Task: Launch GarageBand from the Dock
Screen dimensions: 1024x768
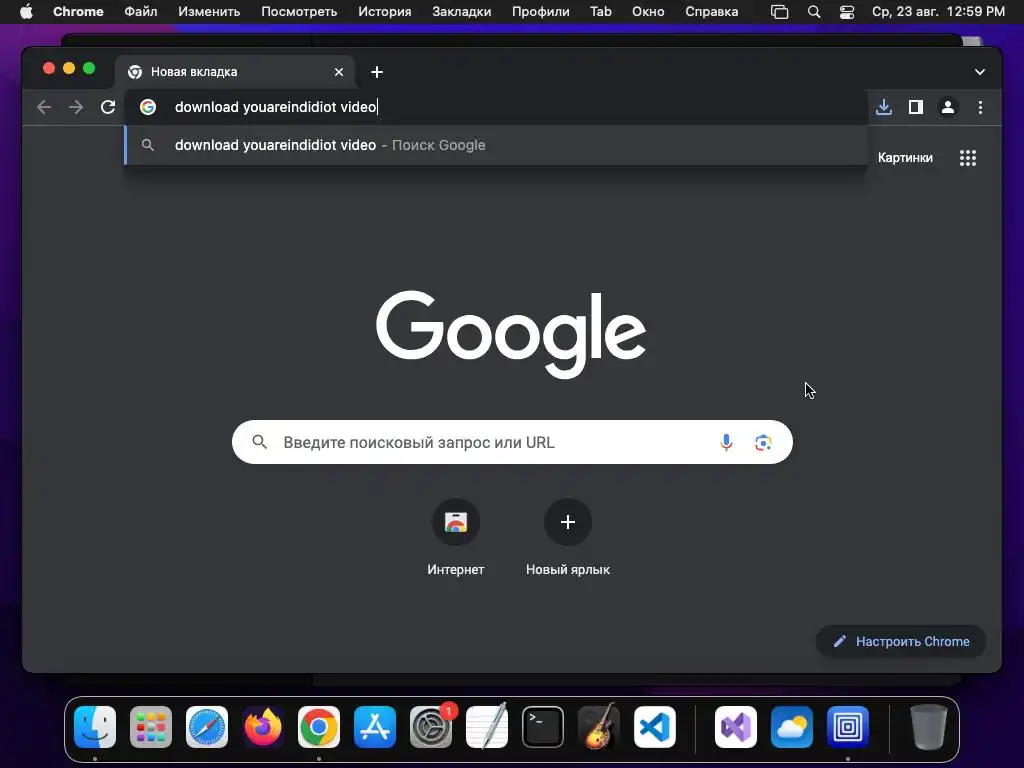Action: click(599, 727)
